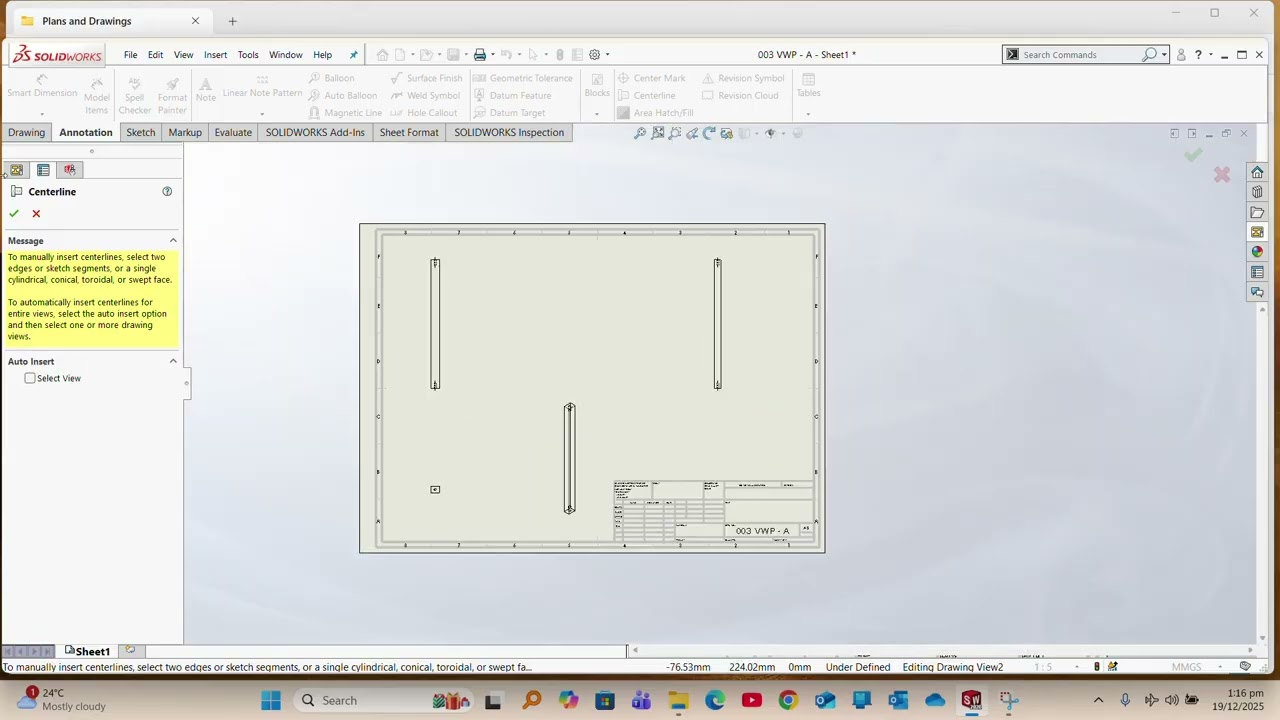Switch to the Drawing tab
1280x720 pixels.
tap(26, 132)
